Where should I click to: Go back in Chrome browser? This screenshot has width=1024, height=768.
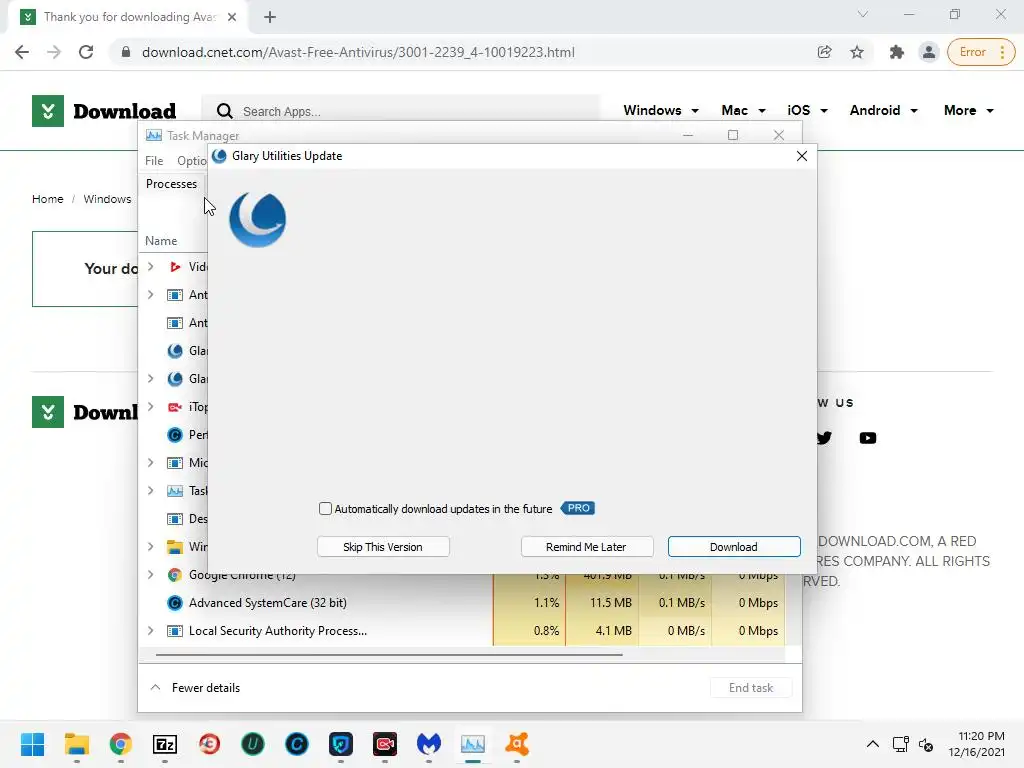(22, 52)
